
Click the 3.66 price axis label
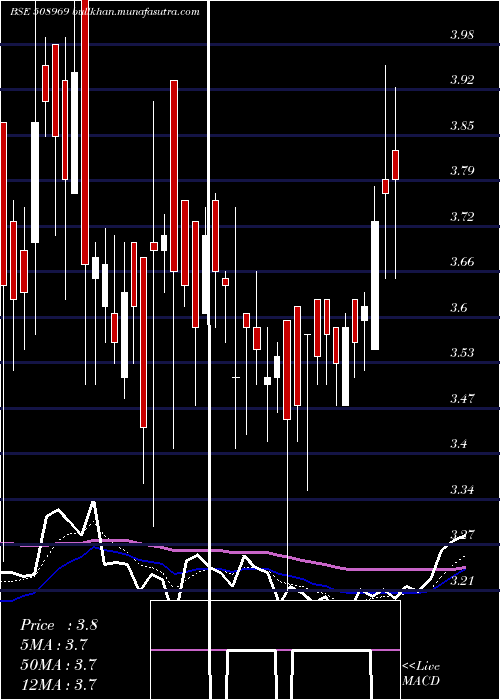point(462,262)
